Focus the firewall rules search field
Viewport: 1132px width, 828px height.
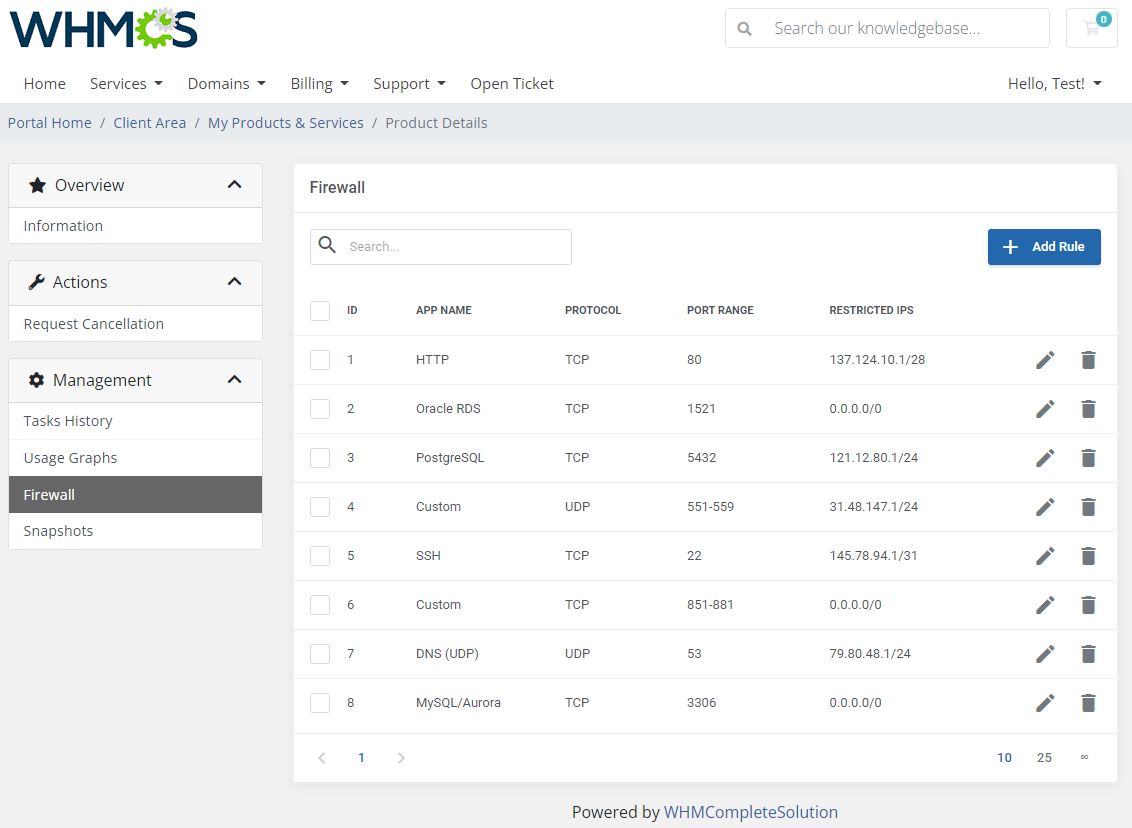coord(455,247)
